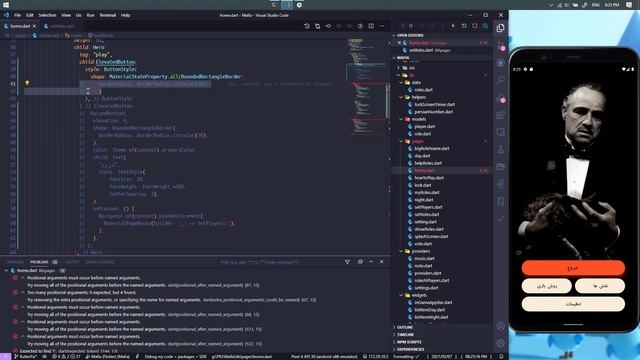This screenshot has height=360, width=640.
Task: Click the remote indicator at status bar left corner
Action: coord(5,356)
